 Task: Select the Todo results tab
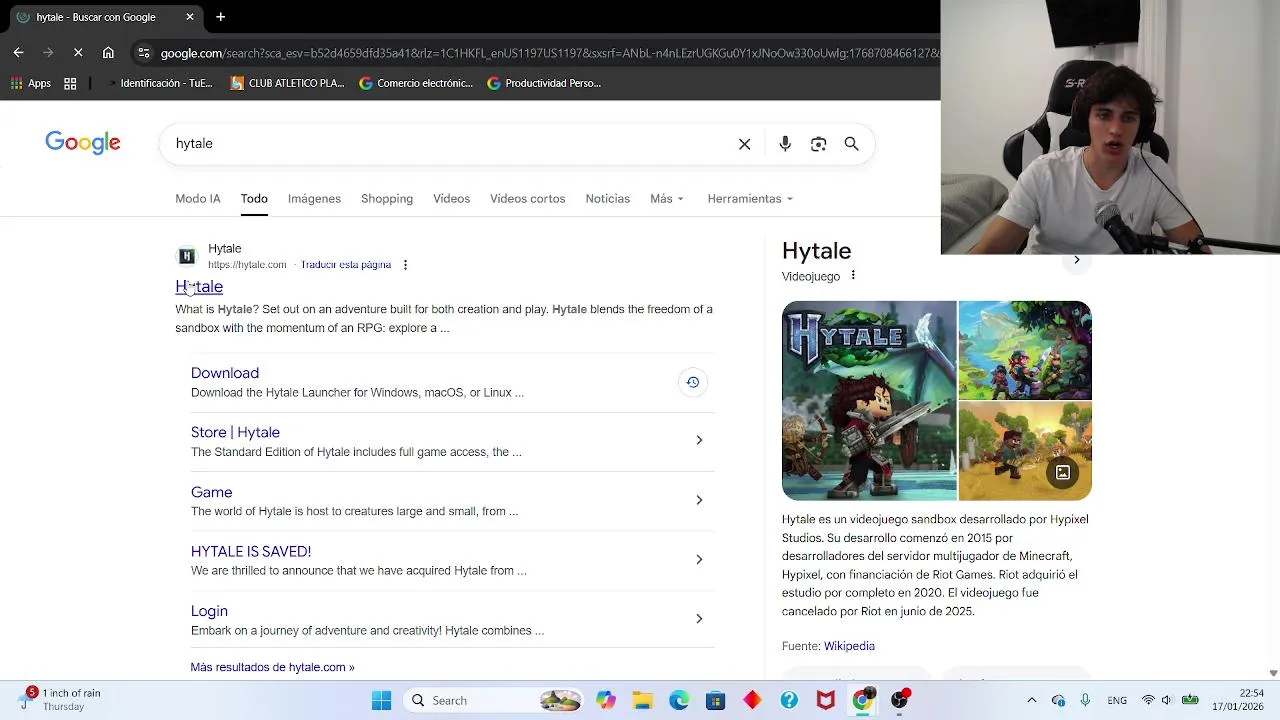[254, 198]
